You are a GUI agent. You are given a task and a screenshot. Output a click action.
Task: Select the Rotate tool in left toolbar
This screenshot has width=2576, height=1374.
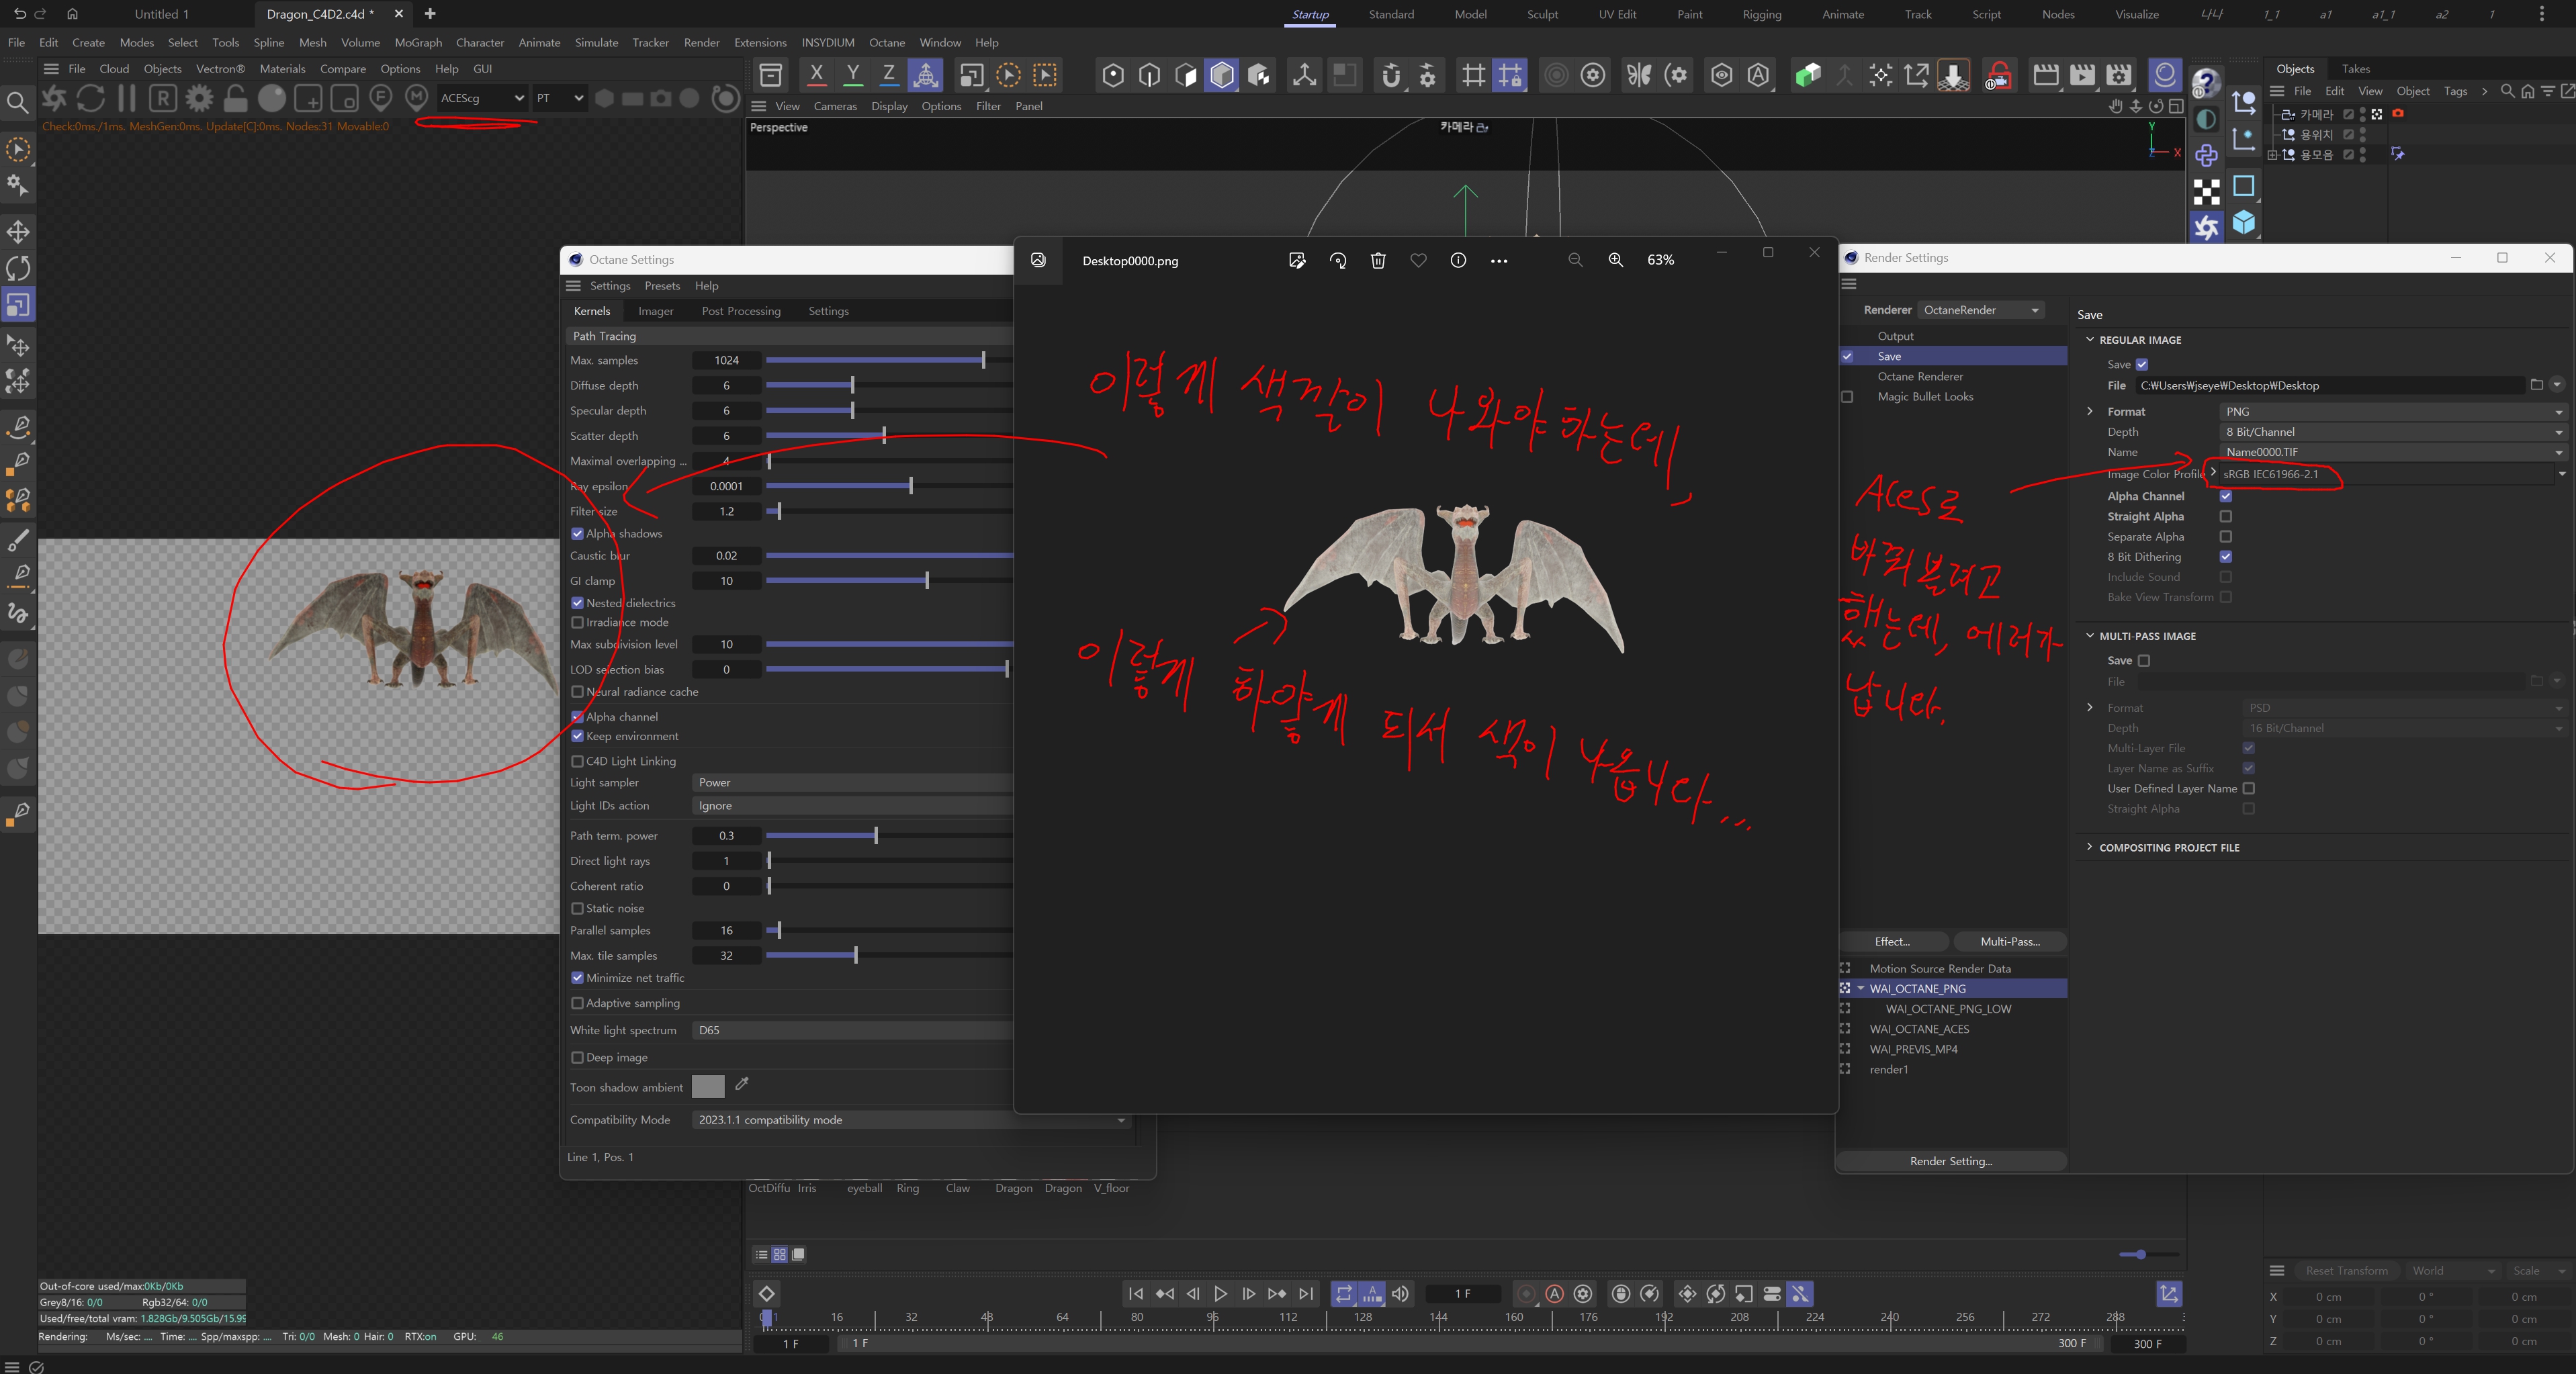[x=18, y=268]
